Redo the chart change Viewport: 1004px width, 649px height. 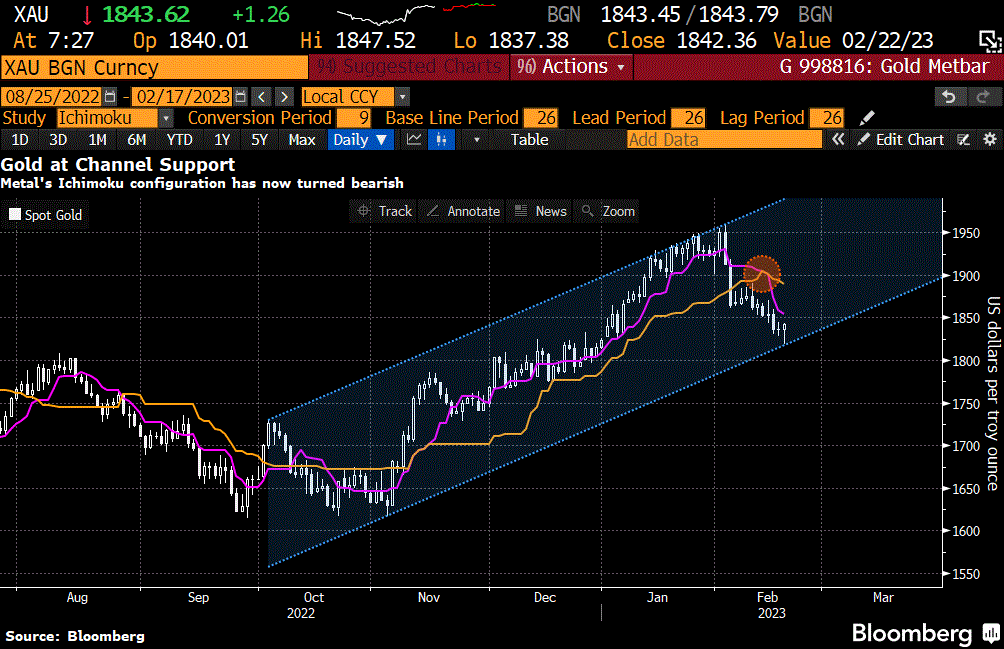(983, 97)
